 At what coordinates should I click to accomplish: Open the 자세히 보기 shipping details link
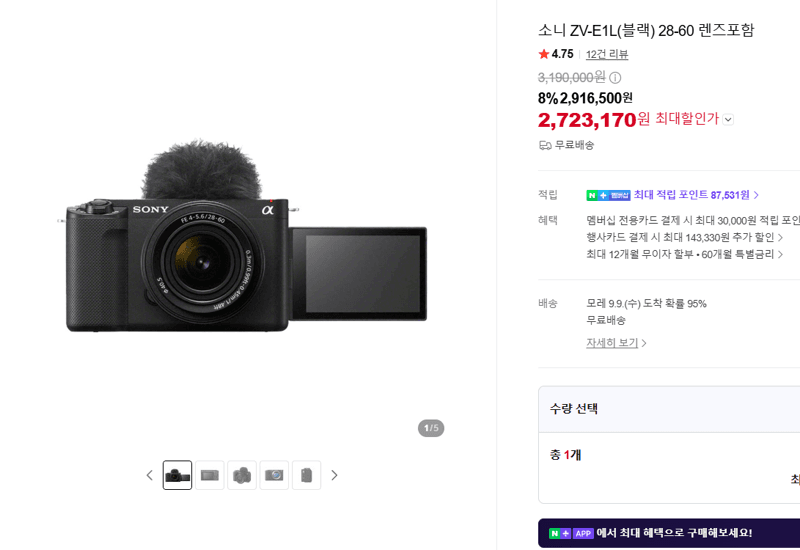tap(616, 343)
